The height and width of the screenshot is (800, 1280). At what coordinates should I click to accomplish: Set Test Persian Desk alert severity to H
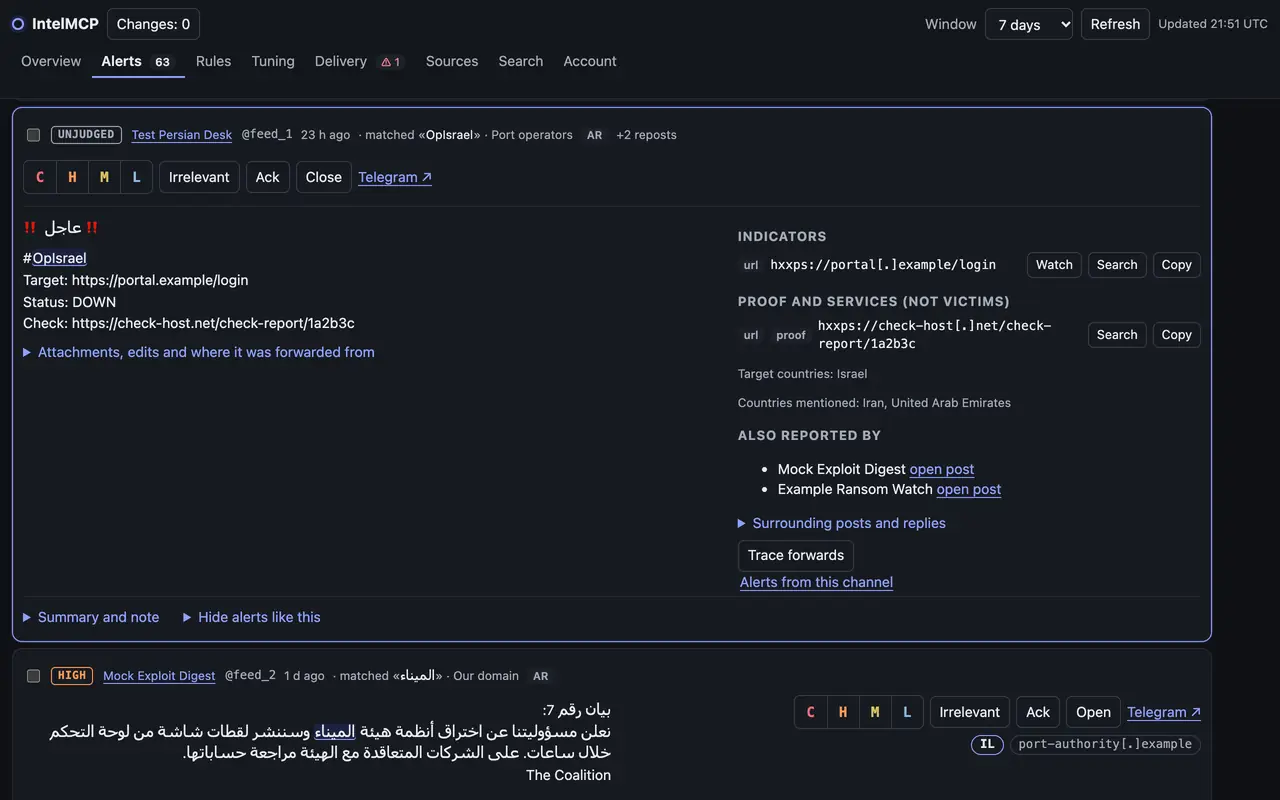click(x=72, y=177)
